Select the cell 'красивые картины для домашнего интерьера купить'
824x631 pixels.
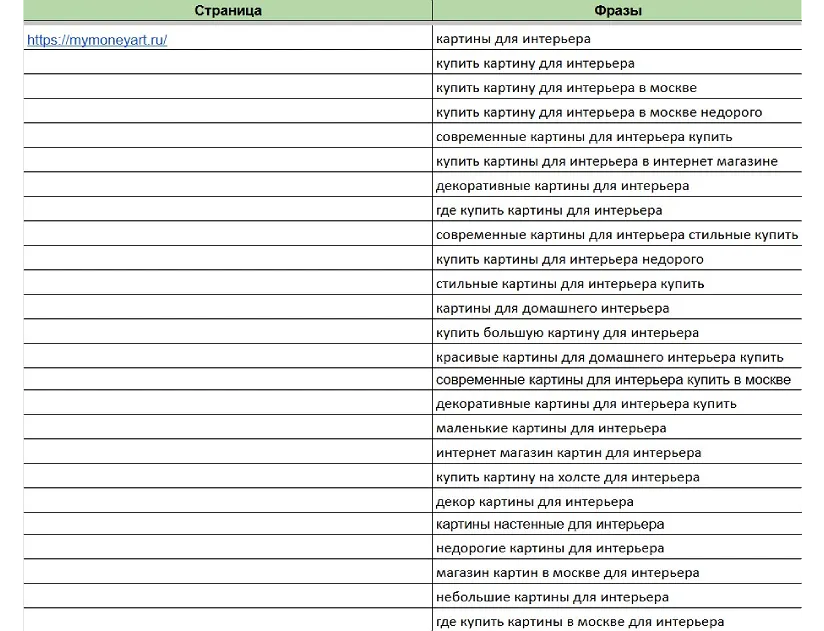[609, 357]
